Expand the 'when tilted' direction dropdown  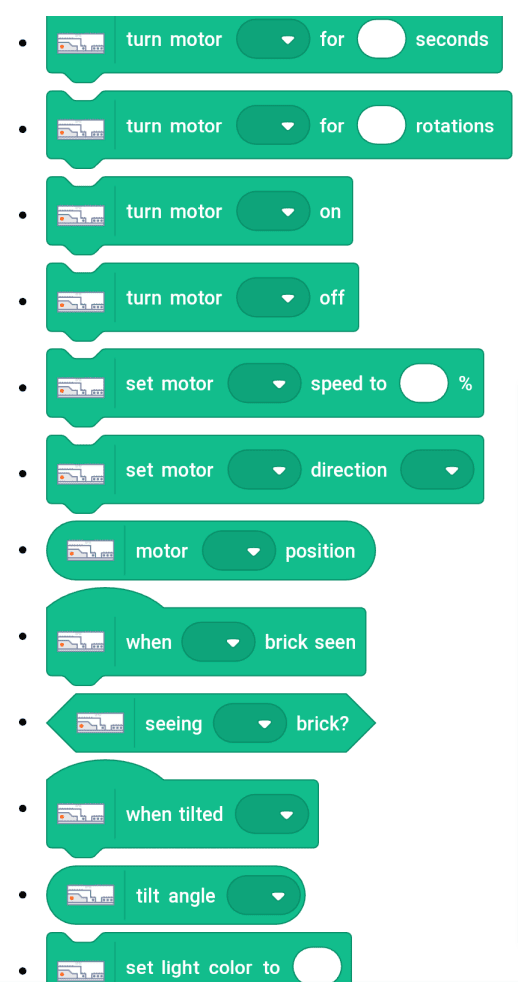tap(272, 814)
